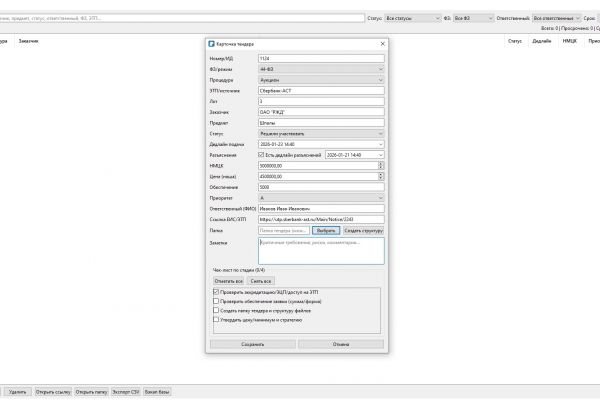Decrease the НМЦК value with down arrow
Viewport: 600px width, 400px height.
coord(381,168)
